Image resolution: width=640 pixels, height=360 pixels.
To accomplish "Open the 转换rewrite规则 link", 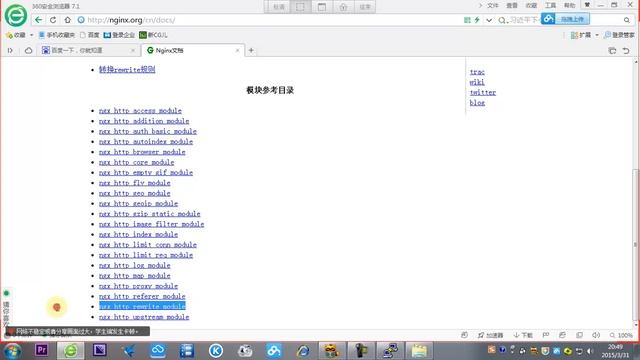I will [127, 69].
